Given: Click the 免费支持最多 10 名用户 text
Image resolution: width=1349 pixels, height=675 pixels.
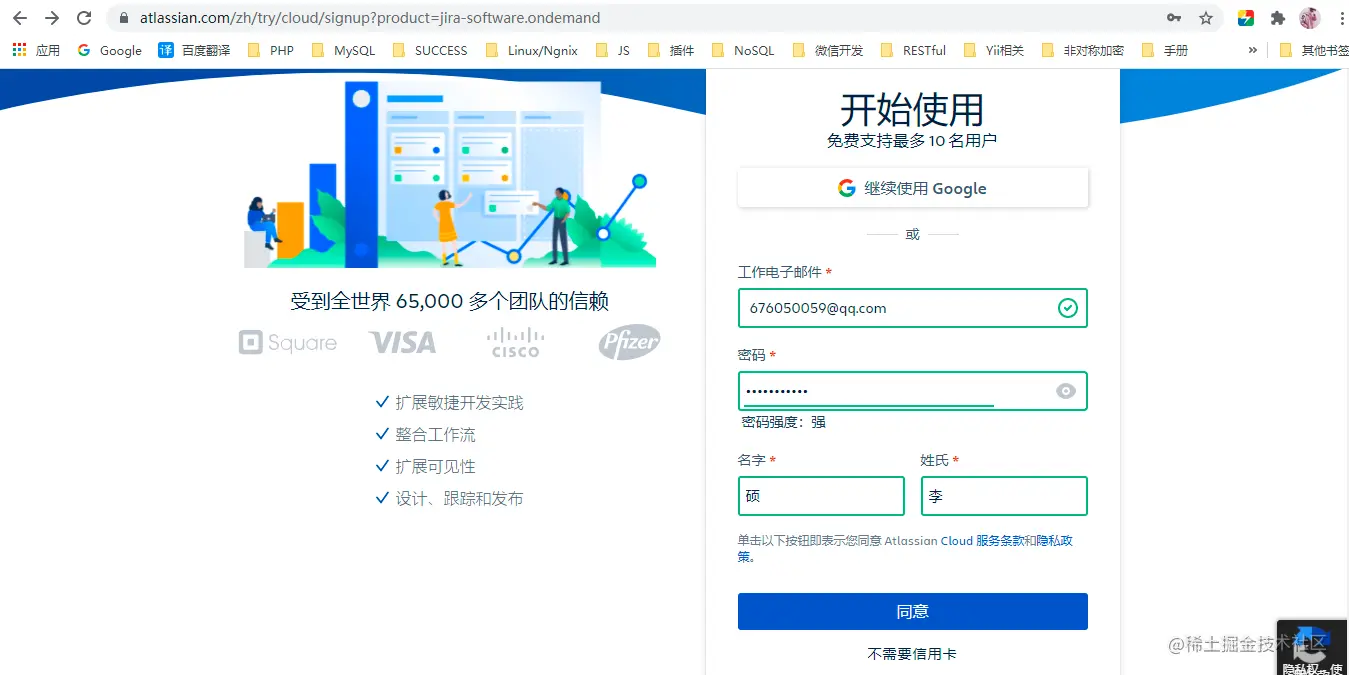Looking at the screenshot, I should 912,141.
